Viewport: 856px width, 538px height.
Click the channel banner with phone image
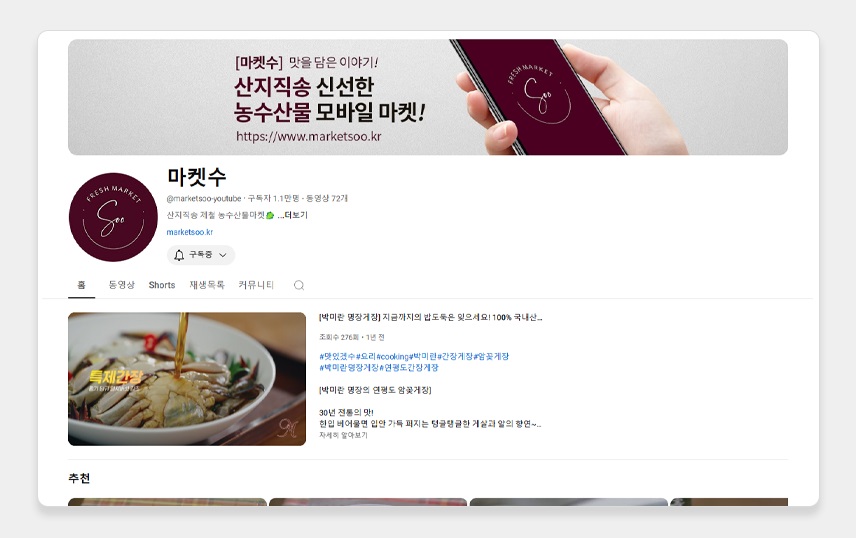[x=428, y=97]
